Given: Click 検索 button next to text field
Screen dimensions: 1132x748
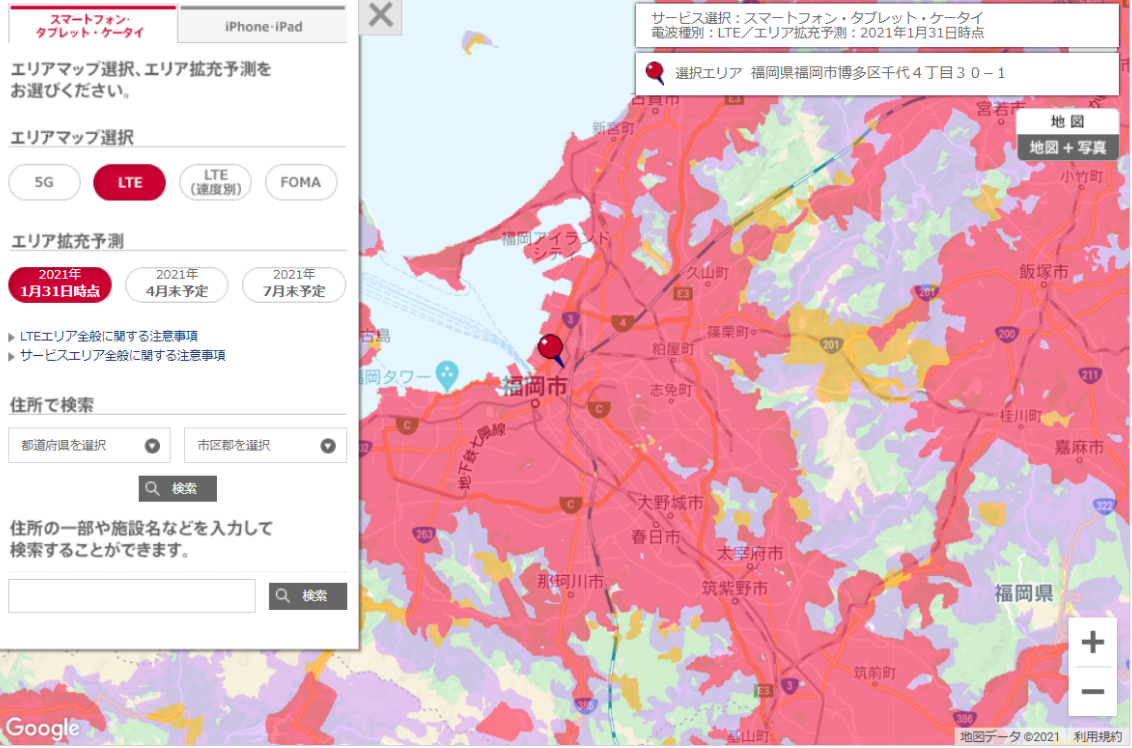Looking at the screenshot, I should coord(308,596).
